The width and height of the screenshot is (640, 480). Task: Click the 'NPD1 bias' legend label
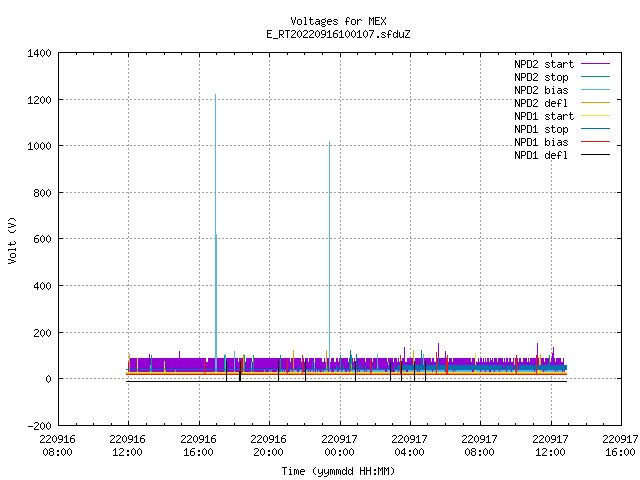[x=541, y=142]
